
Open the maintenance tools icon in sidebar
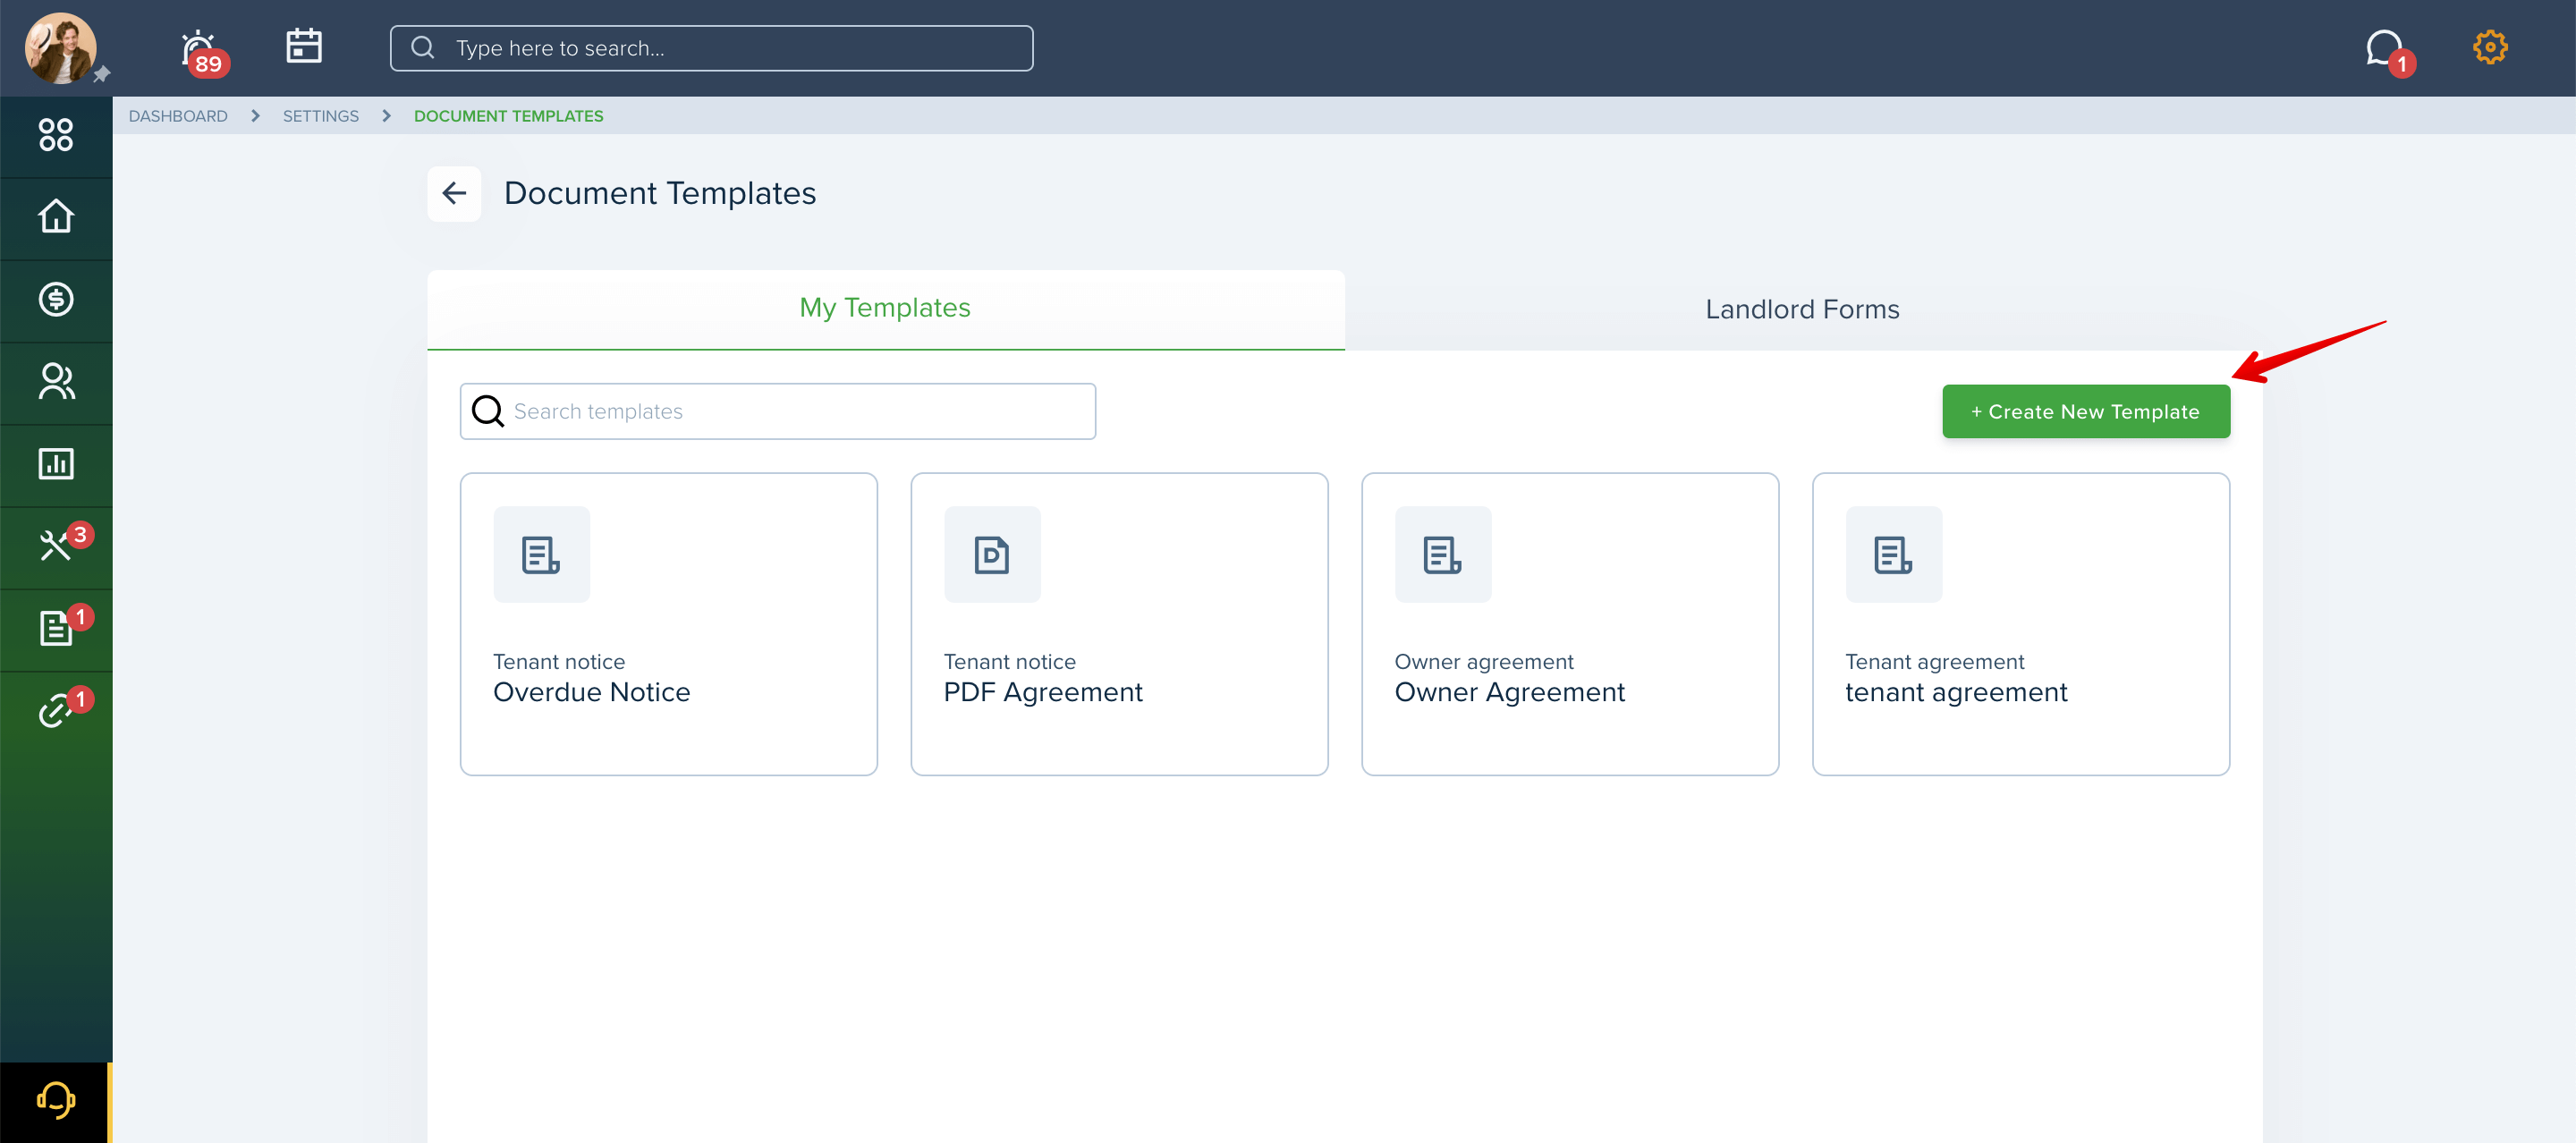click(56, 545)
